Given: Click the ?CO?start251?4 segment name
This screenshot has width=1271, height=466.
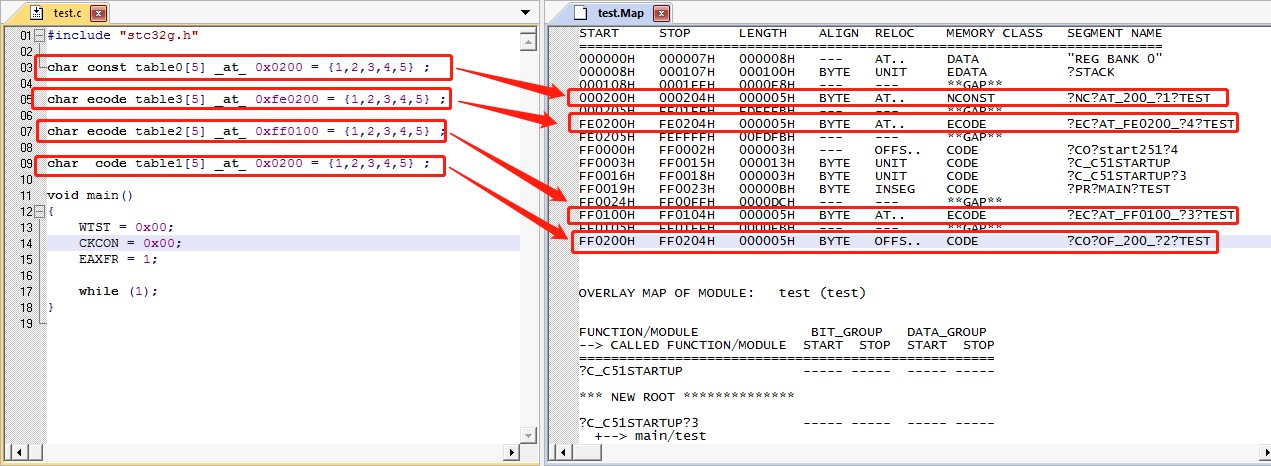Looking at the screenshot, I should pos(1123,150).
